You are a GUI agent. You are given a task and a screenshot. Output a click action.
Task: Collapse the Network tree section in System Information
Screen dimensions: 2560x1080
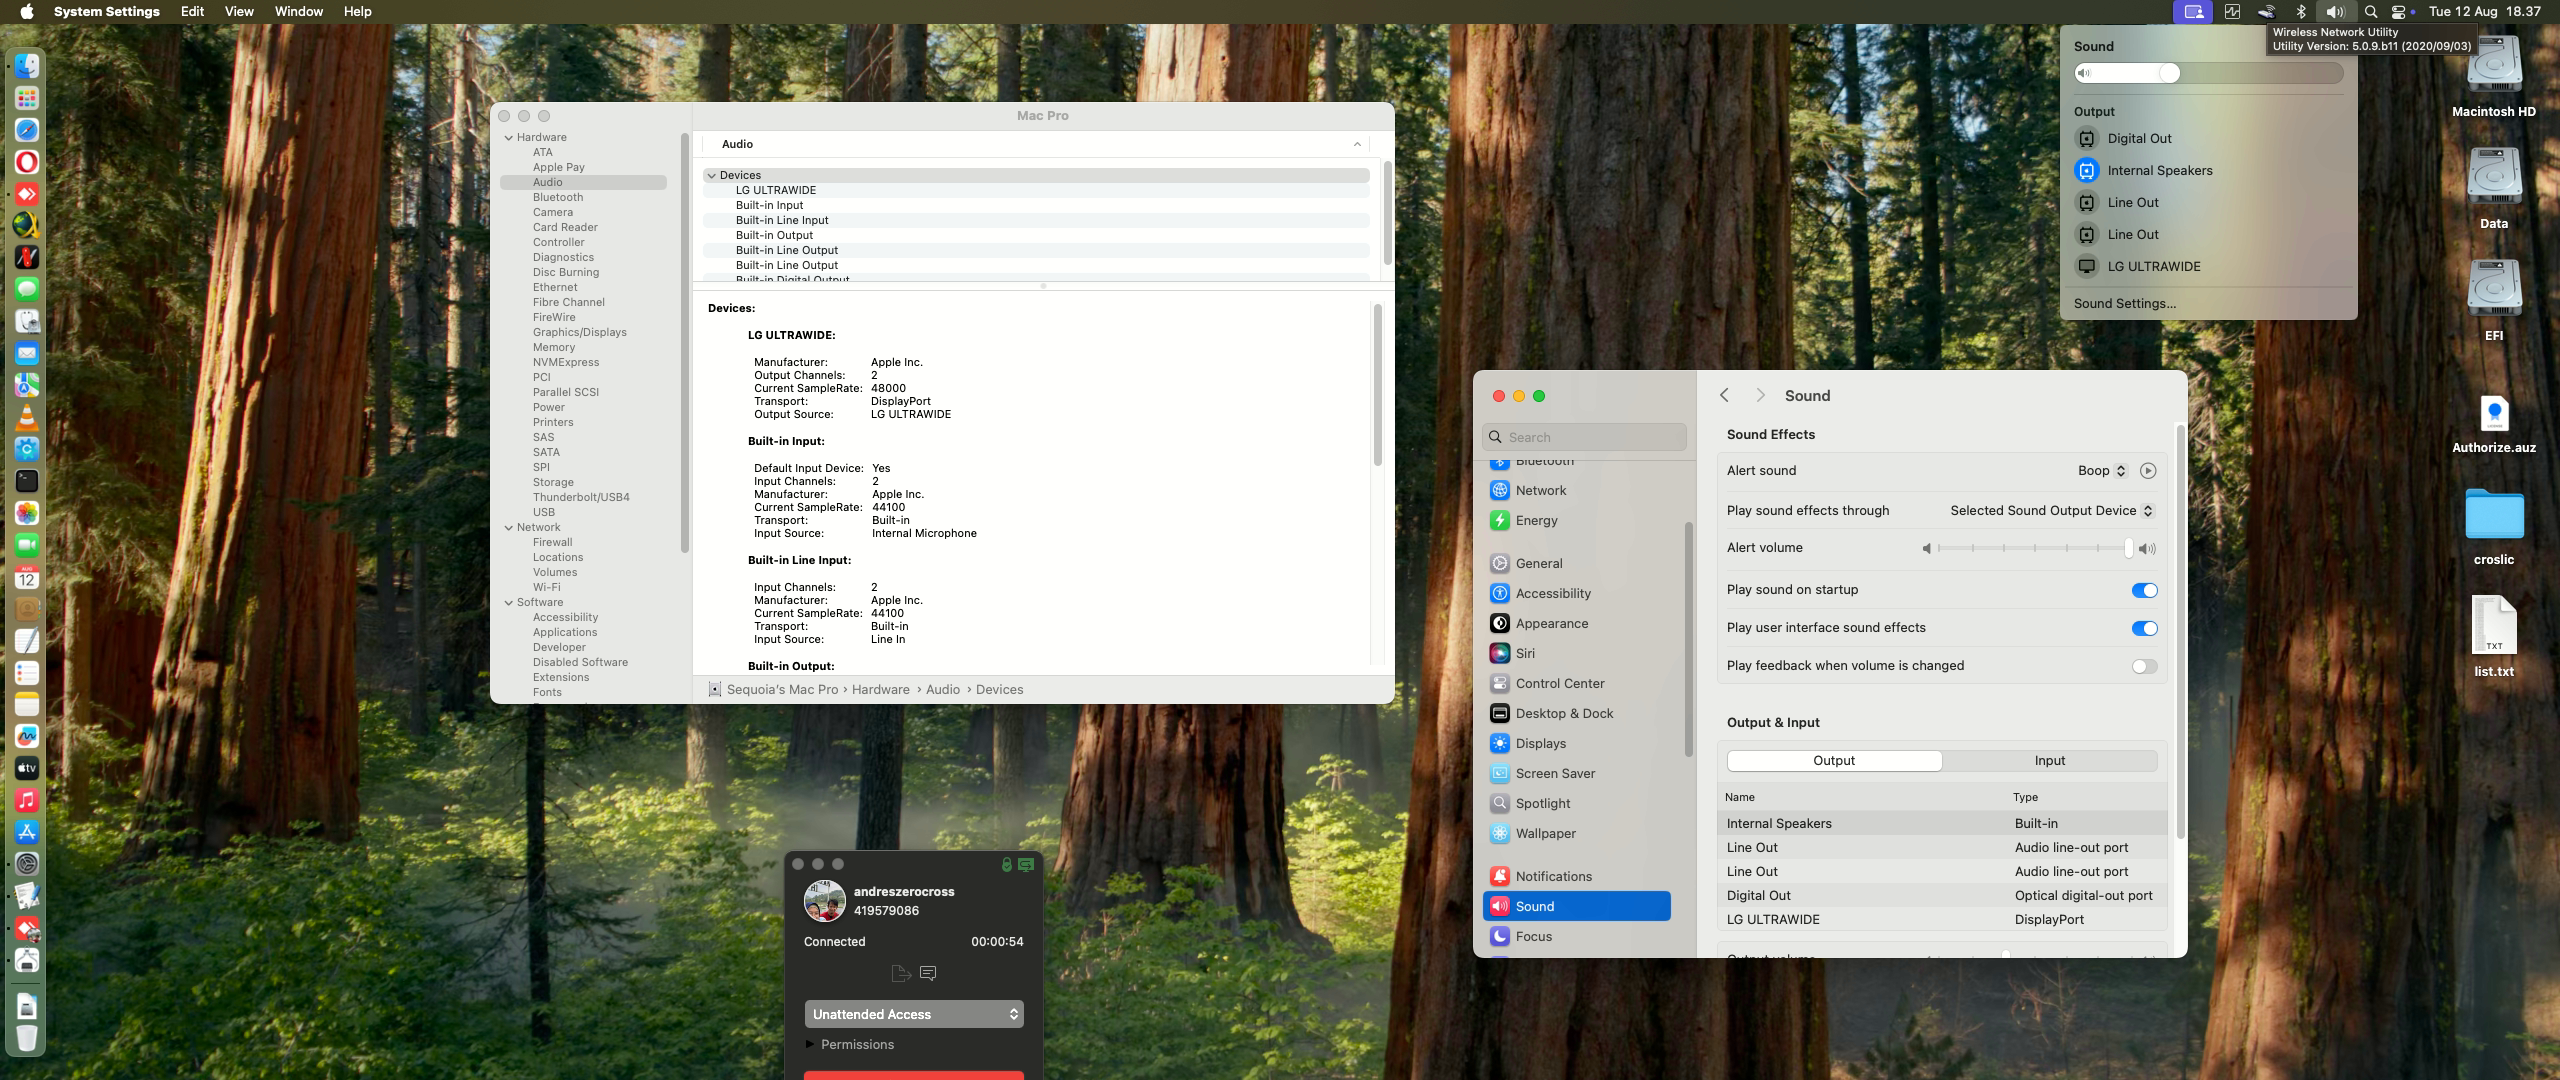pyautogui.click(x=509, y=528)
